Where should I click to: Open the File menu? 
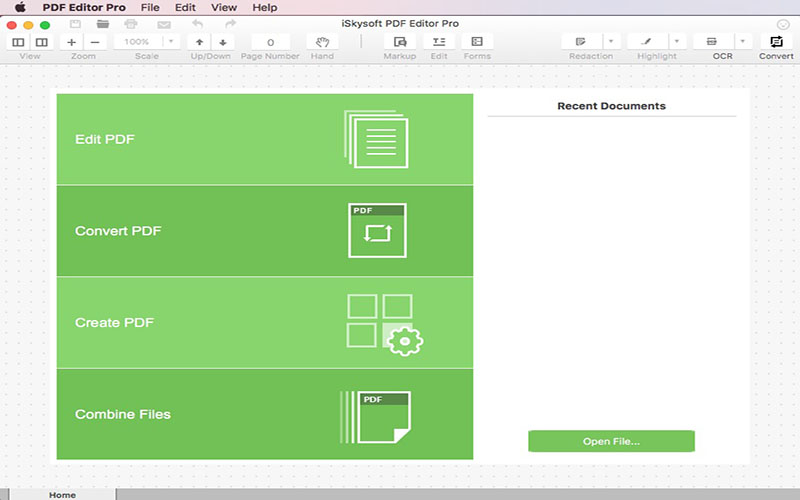click(x=150, y=8)
